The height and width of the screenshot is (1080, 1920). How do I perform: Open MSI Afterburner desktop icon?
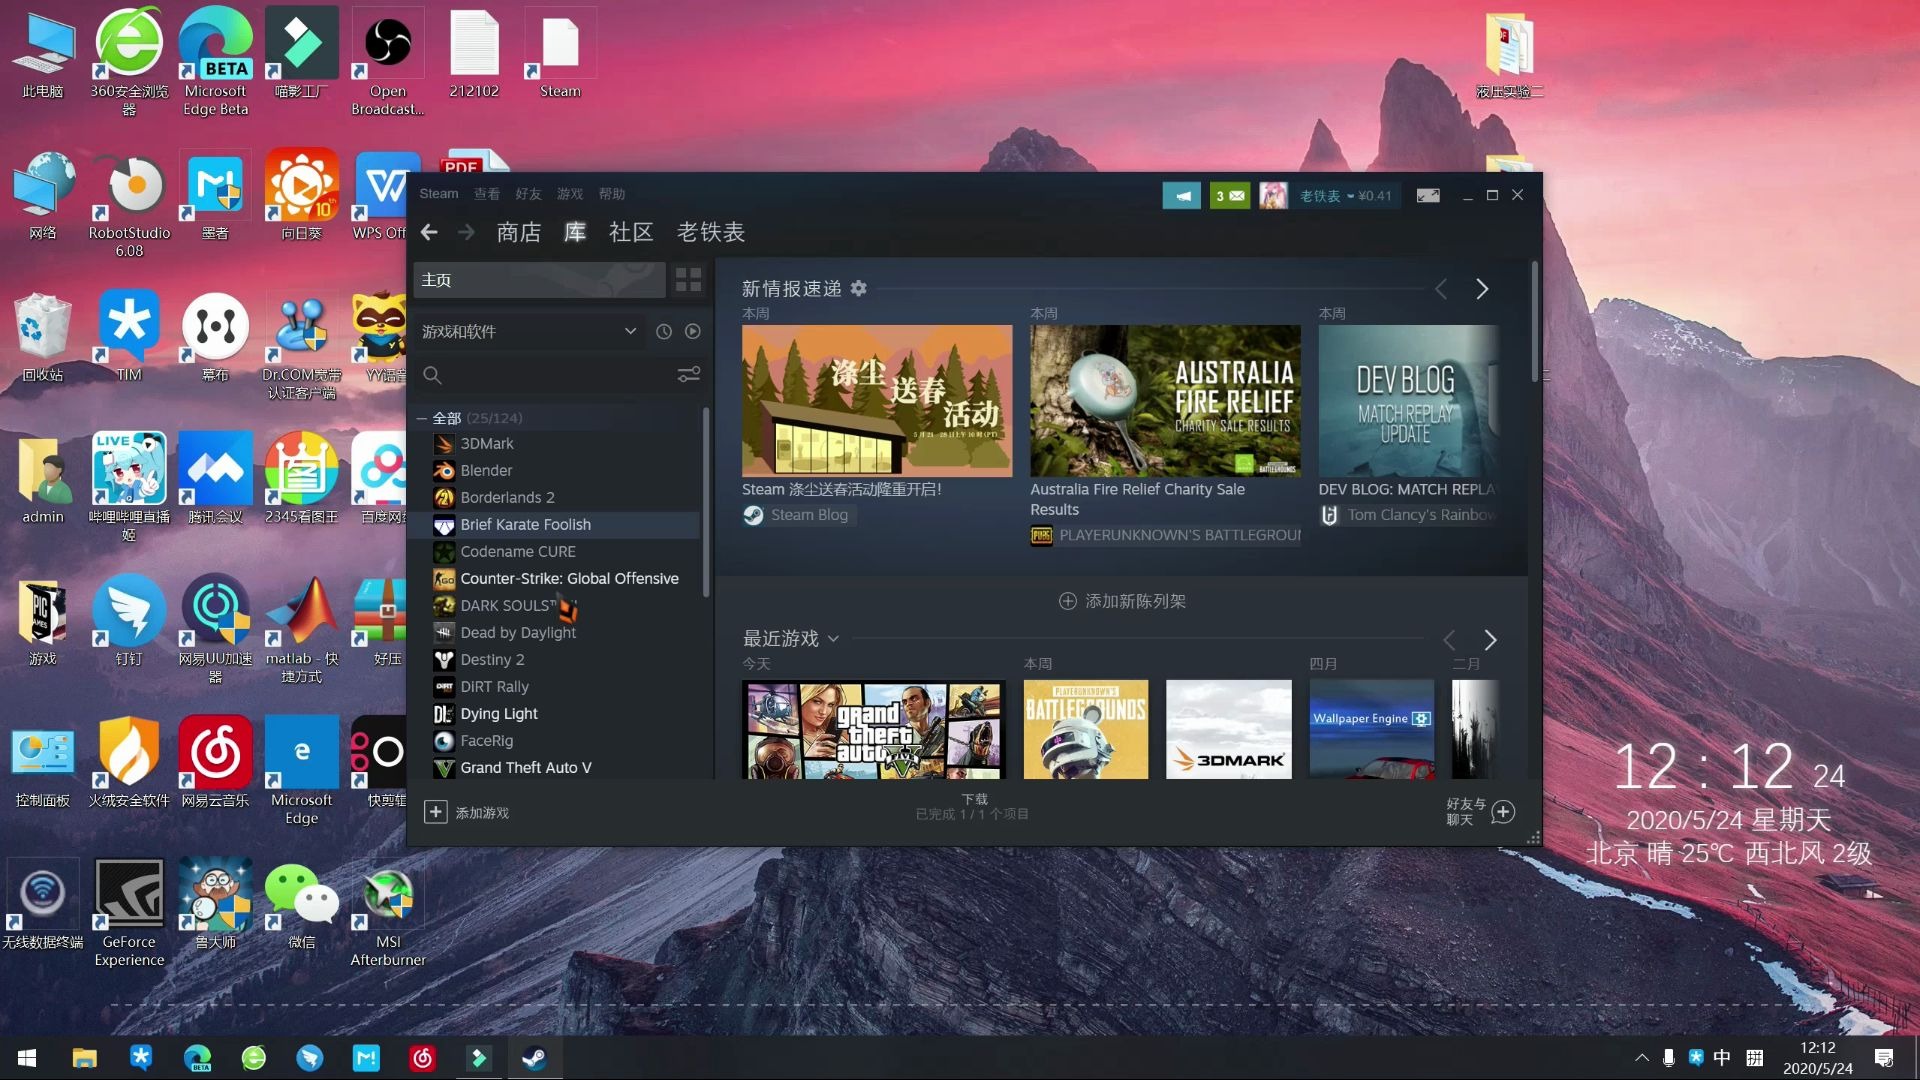pyautogui.click(x=388, y=912)
